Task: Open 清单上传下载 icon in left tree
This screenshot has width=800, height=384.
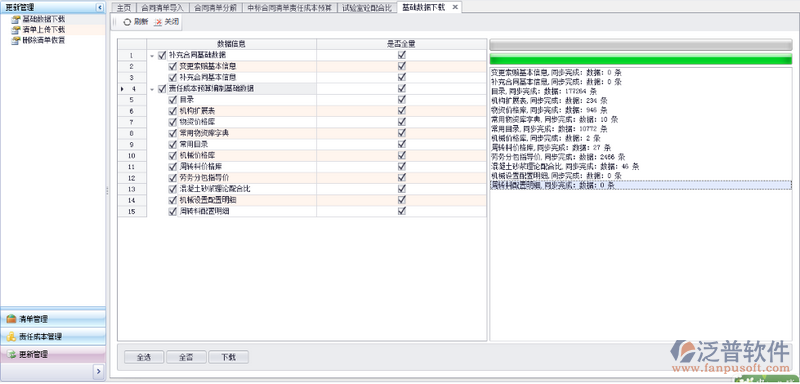Action: pos(15,30)
